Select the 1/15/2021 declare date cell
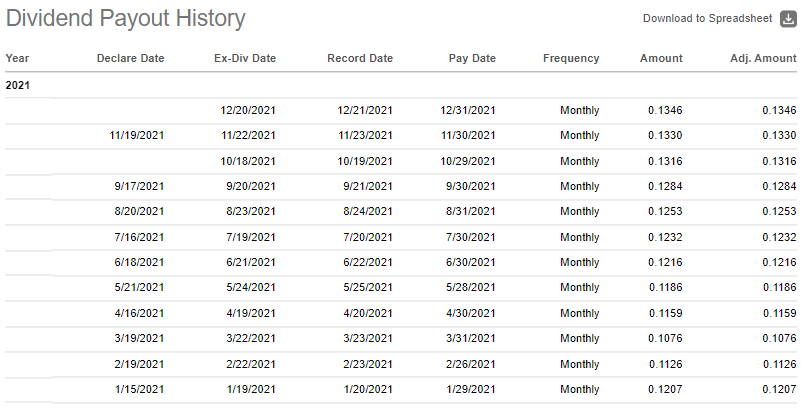 pyautogui.click(x=139, y=389)
